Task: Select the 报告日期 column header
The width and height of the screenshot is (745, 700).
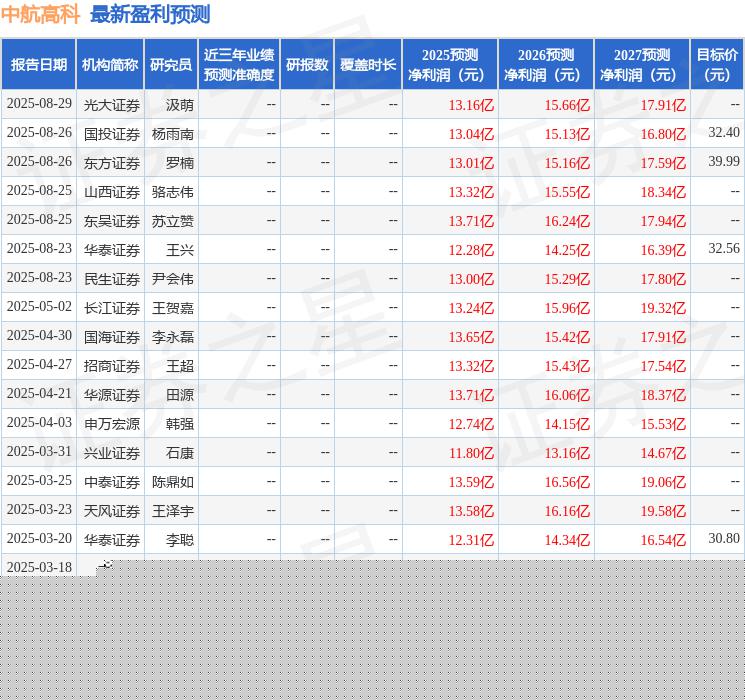Action: (38, 65)
